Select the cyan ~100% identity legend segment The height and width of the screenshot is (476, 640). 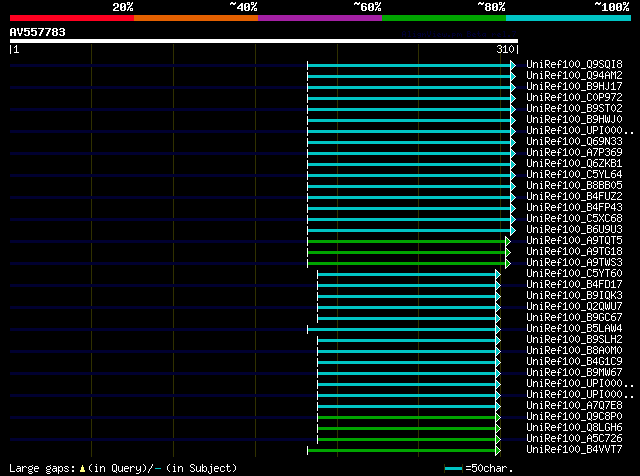pyautogui.click(x=568, y=18)
